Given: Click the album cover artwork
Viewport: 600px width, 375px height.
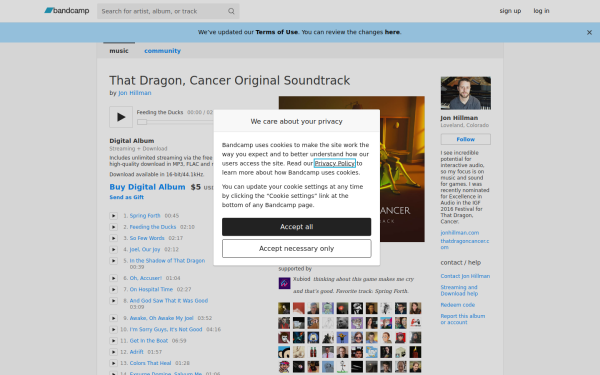Looking at the screenshot, I should [x=402, y=168].
